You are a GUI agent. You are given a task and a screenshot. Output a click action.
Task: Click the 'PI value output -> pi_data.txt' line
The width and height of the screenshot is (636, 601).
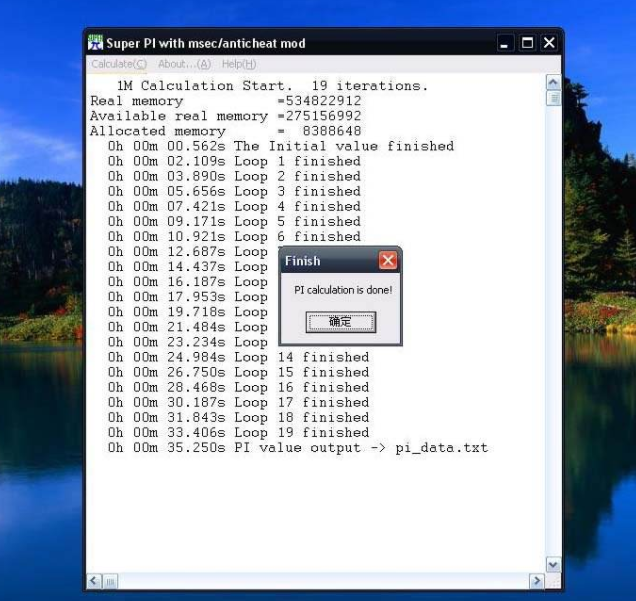point(298,448)
